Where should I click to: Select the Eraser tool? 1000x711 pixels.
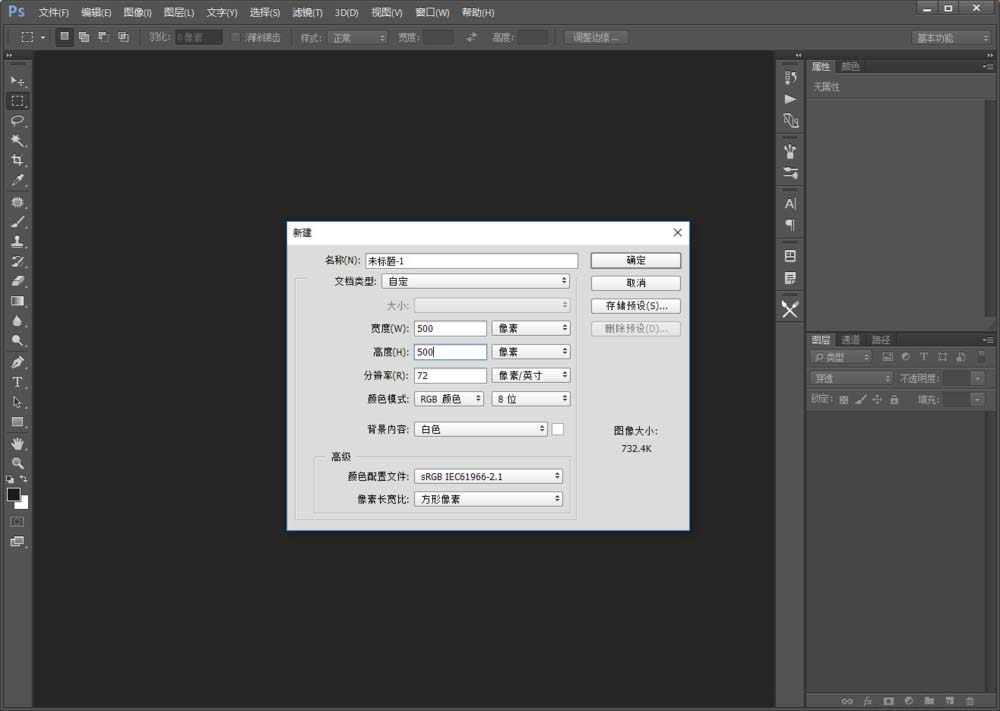point(17,281)
